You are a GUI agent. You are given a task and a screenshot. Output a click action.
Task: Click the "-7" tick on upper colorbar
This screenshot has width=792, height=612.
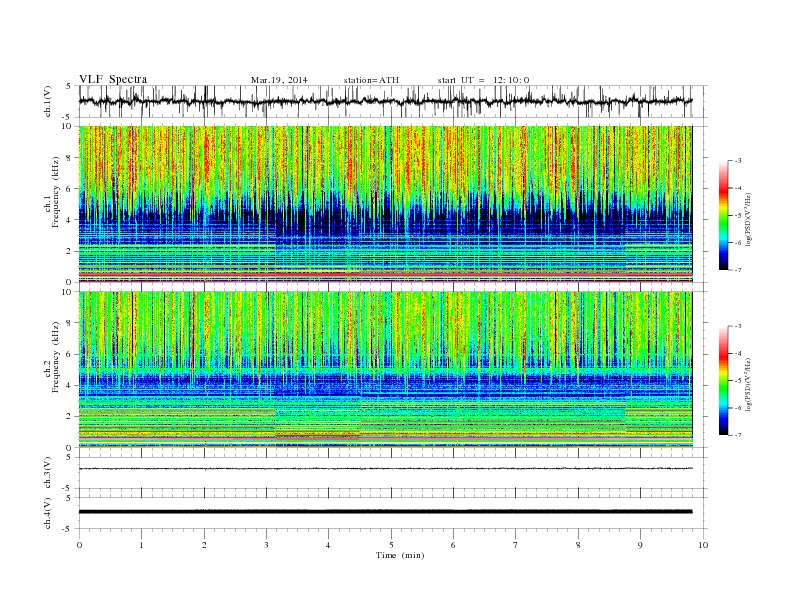pyautogui.click(x=738, y=270)
